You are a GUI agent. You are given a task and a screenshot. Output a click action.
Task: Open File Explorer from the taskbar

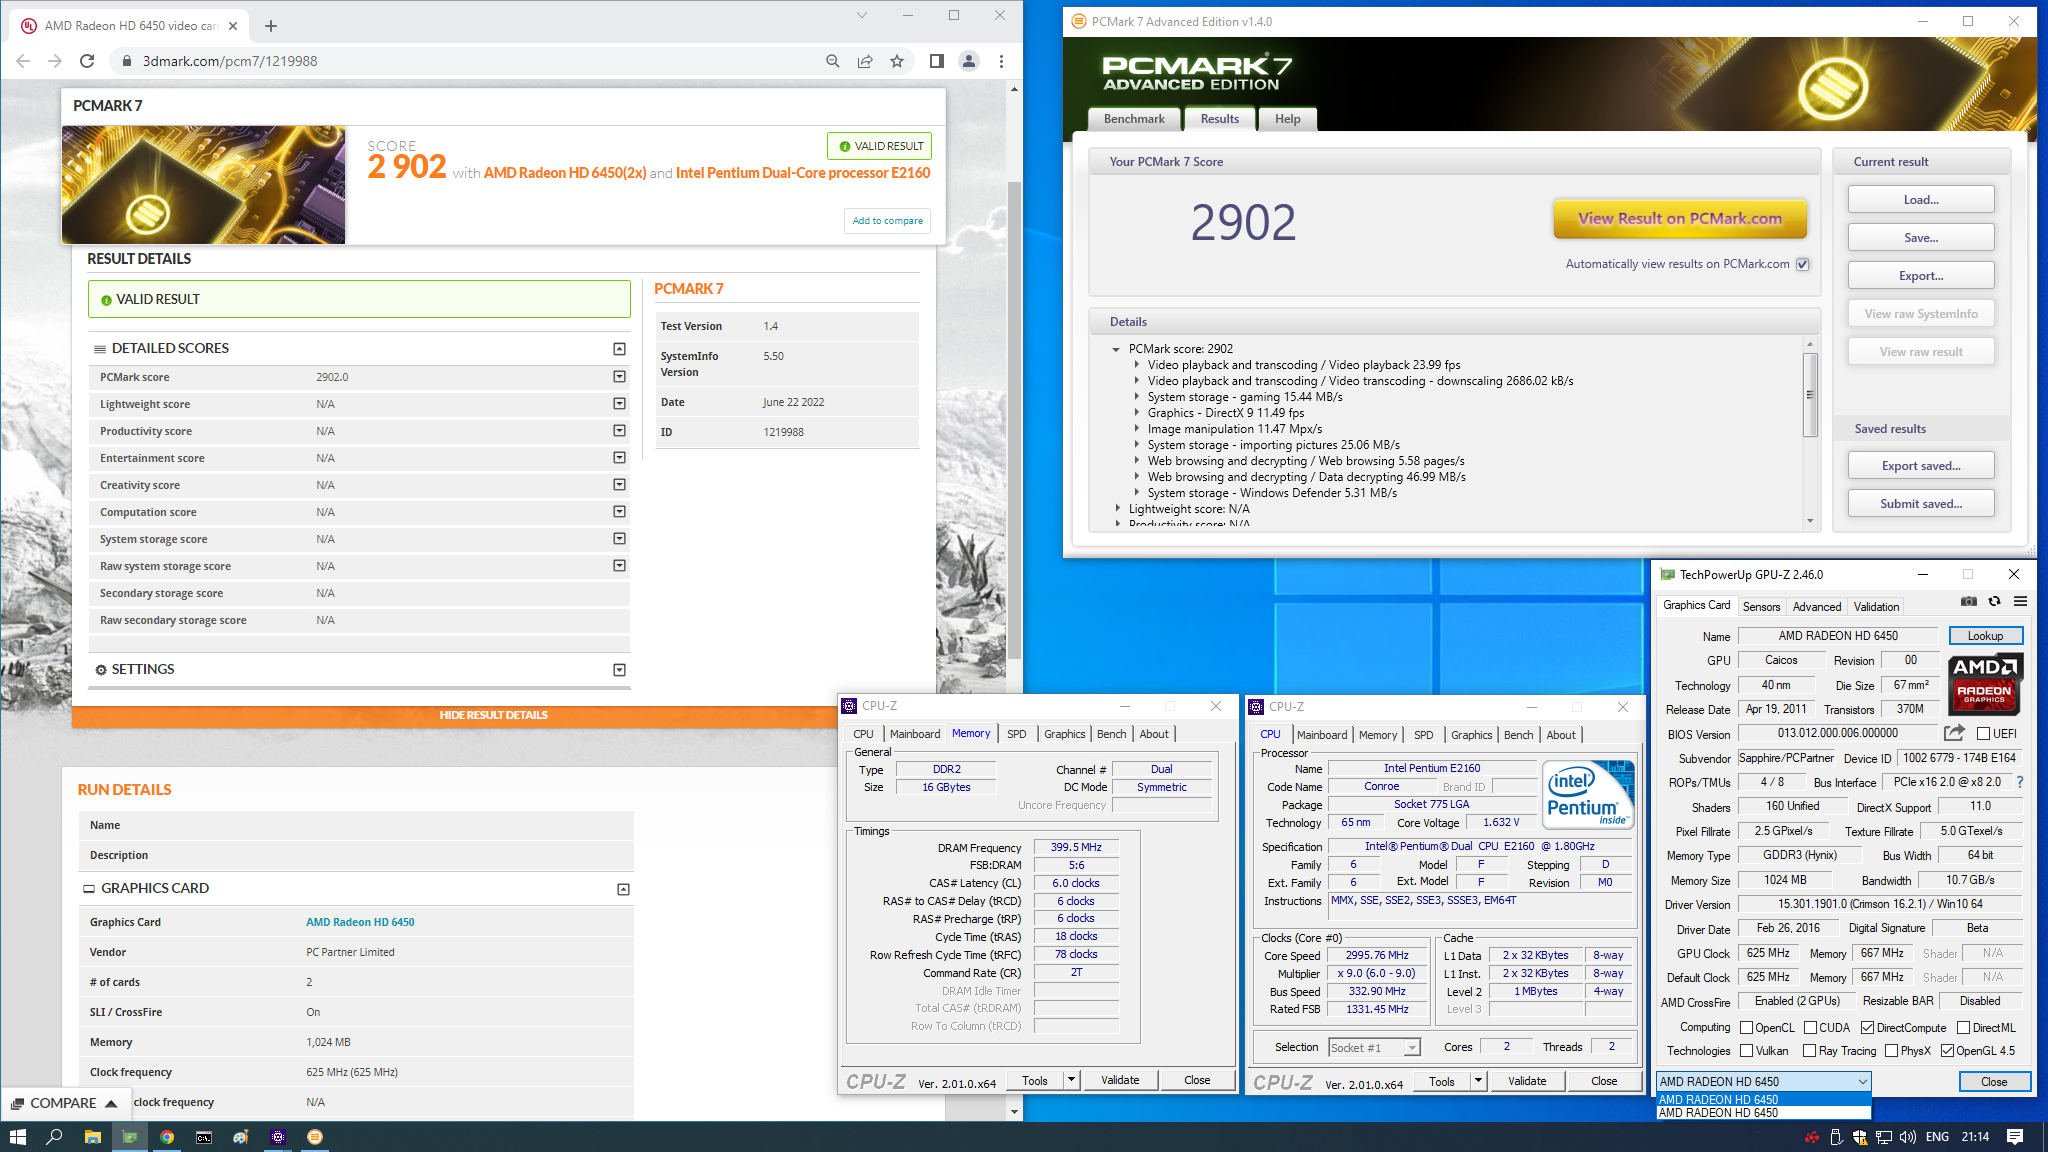92,1137
